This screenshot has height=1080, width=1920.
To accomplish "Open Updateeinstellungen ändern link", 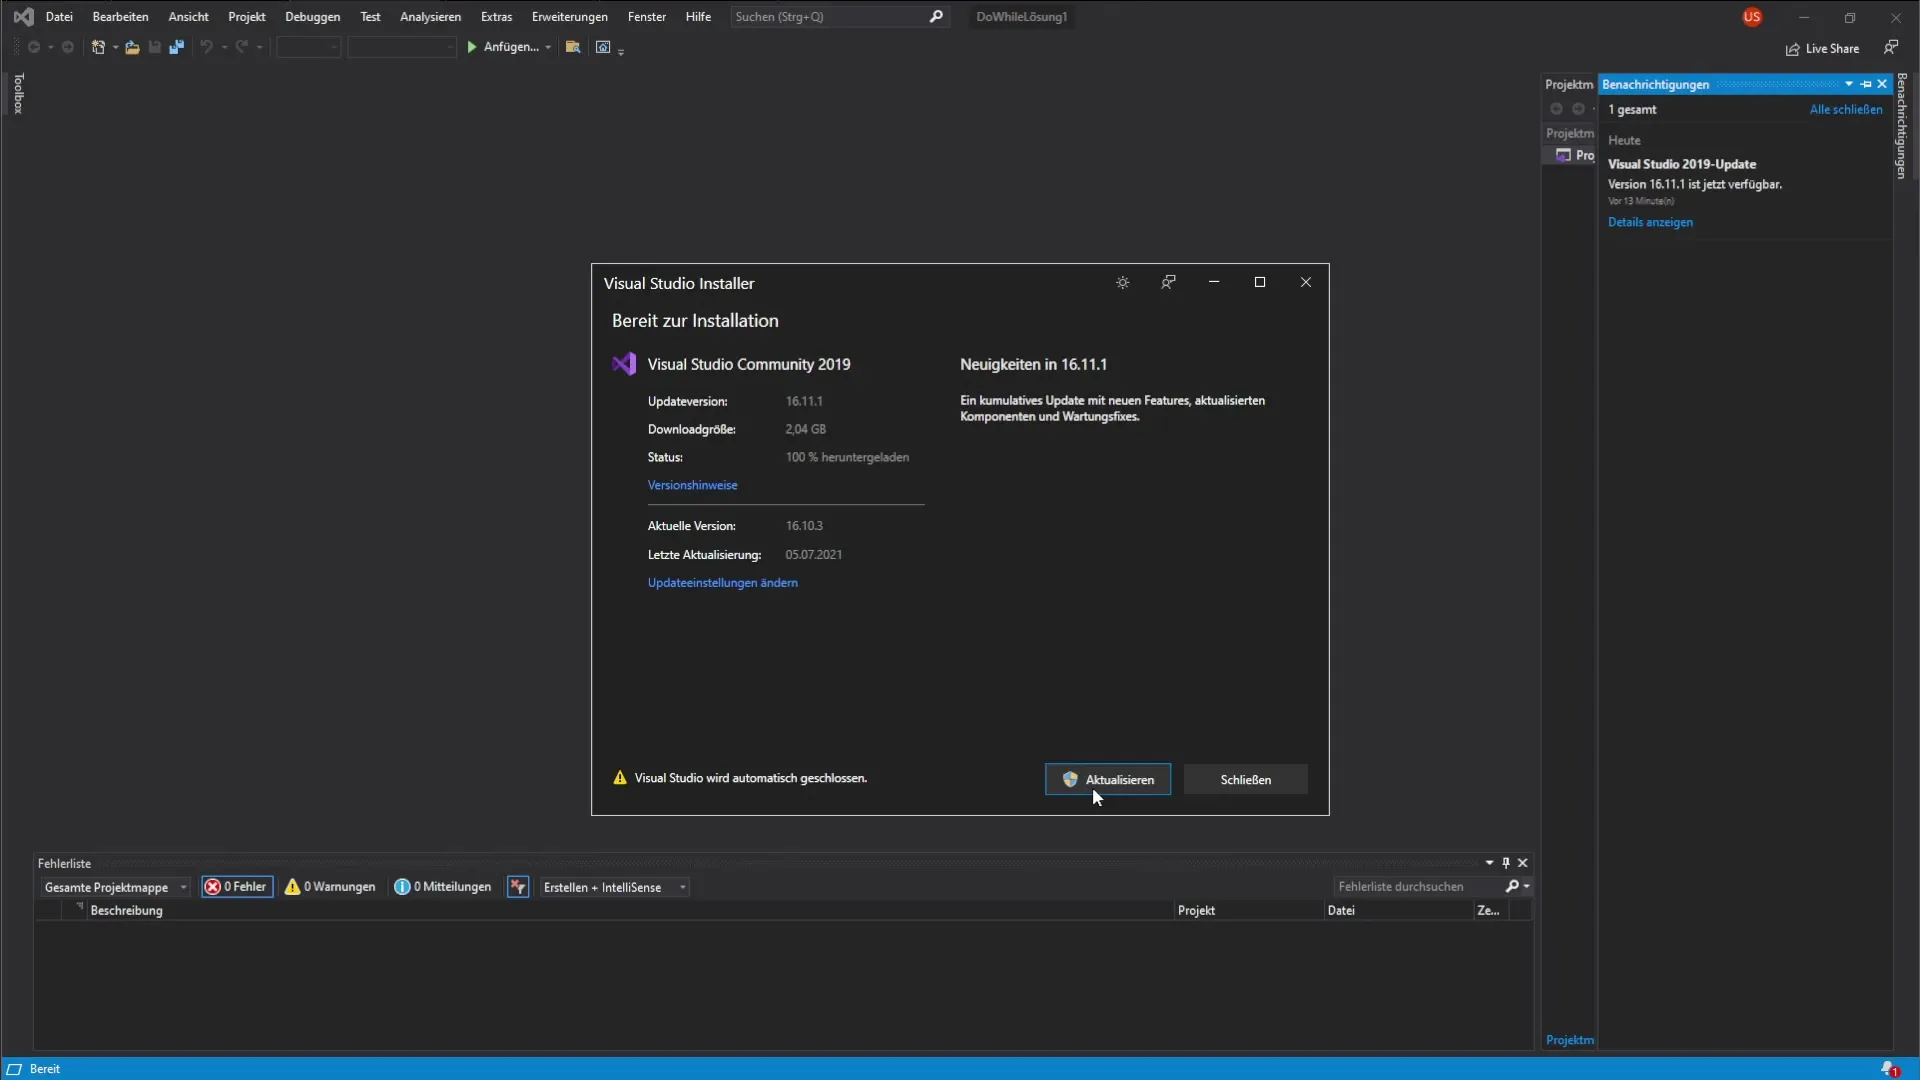I will (x=722, y=583).
